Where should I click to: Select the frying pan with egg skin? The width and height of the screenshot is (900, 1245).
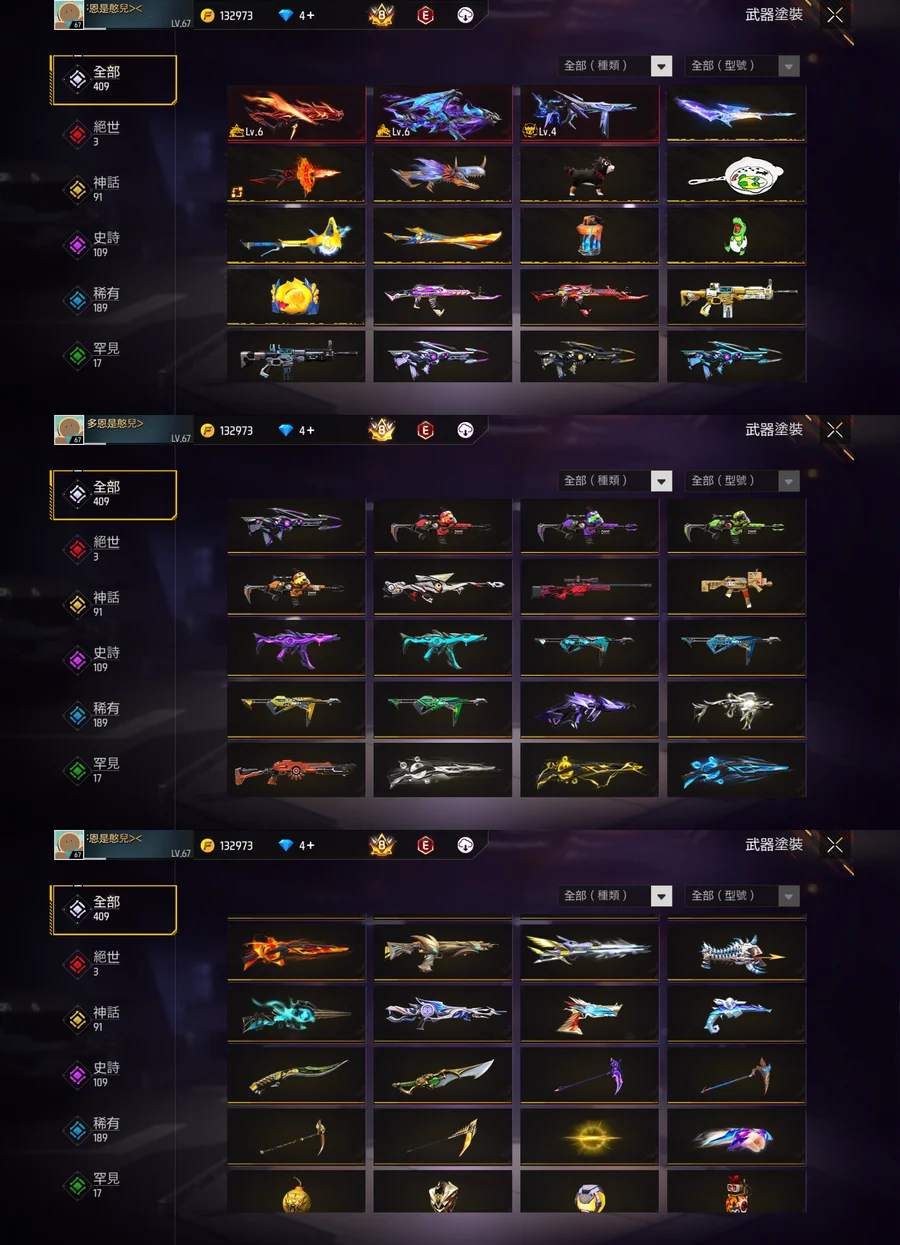pyautogui.click(x=736, y=174)
